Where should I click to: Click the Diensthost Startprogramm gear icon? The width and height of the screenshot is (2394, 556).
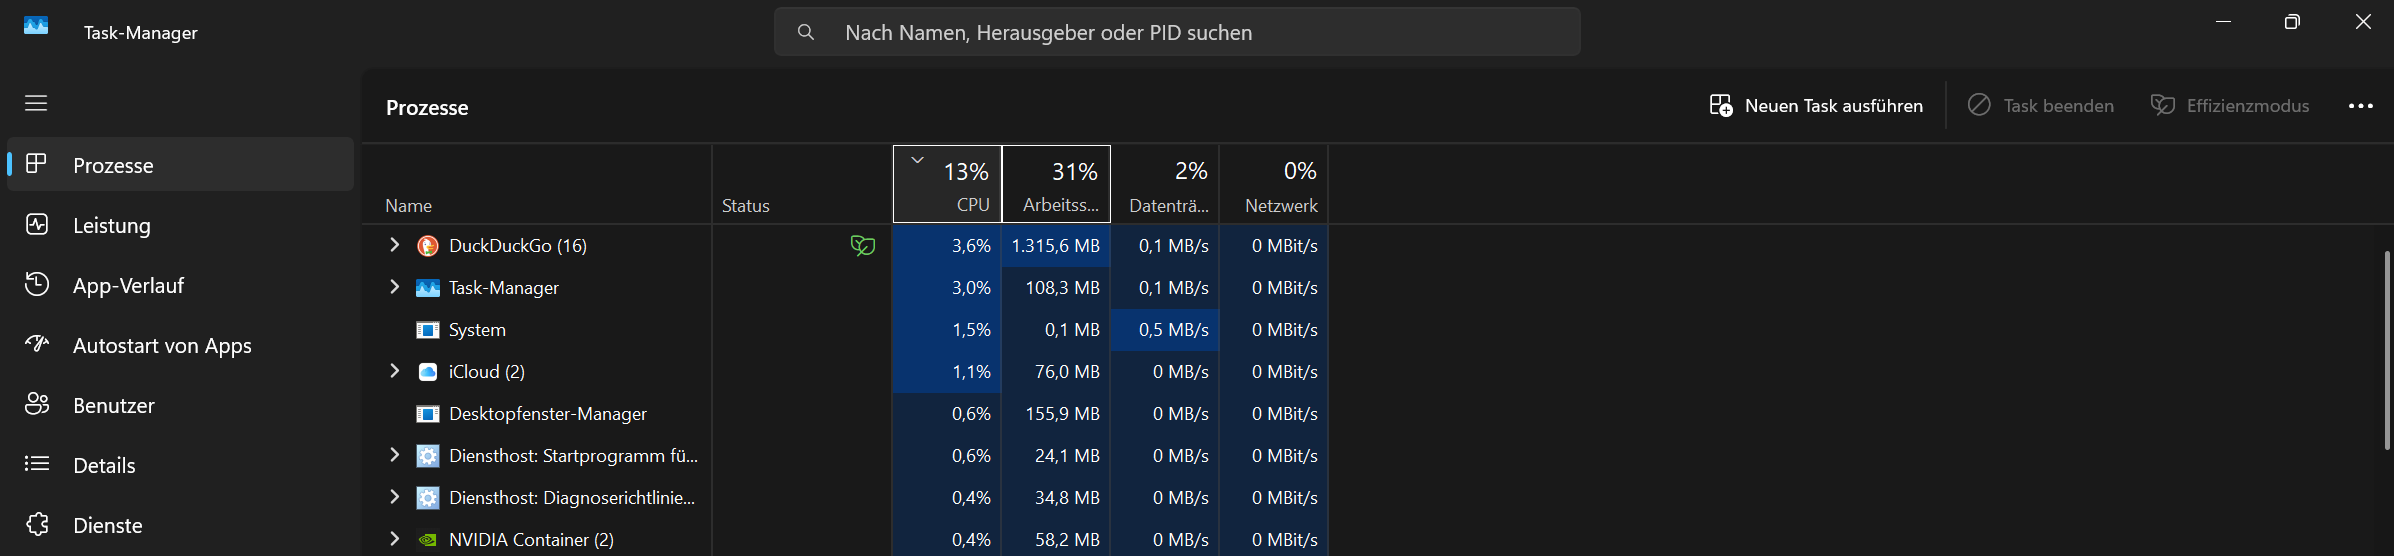[x=427, y=456]
